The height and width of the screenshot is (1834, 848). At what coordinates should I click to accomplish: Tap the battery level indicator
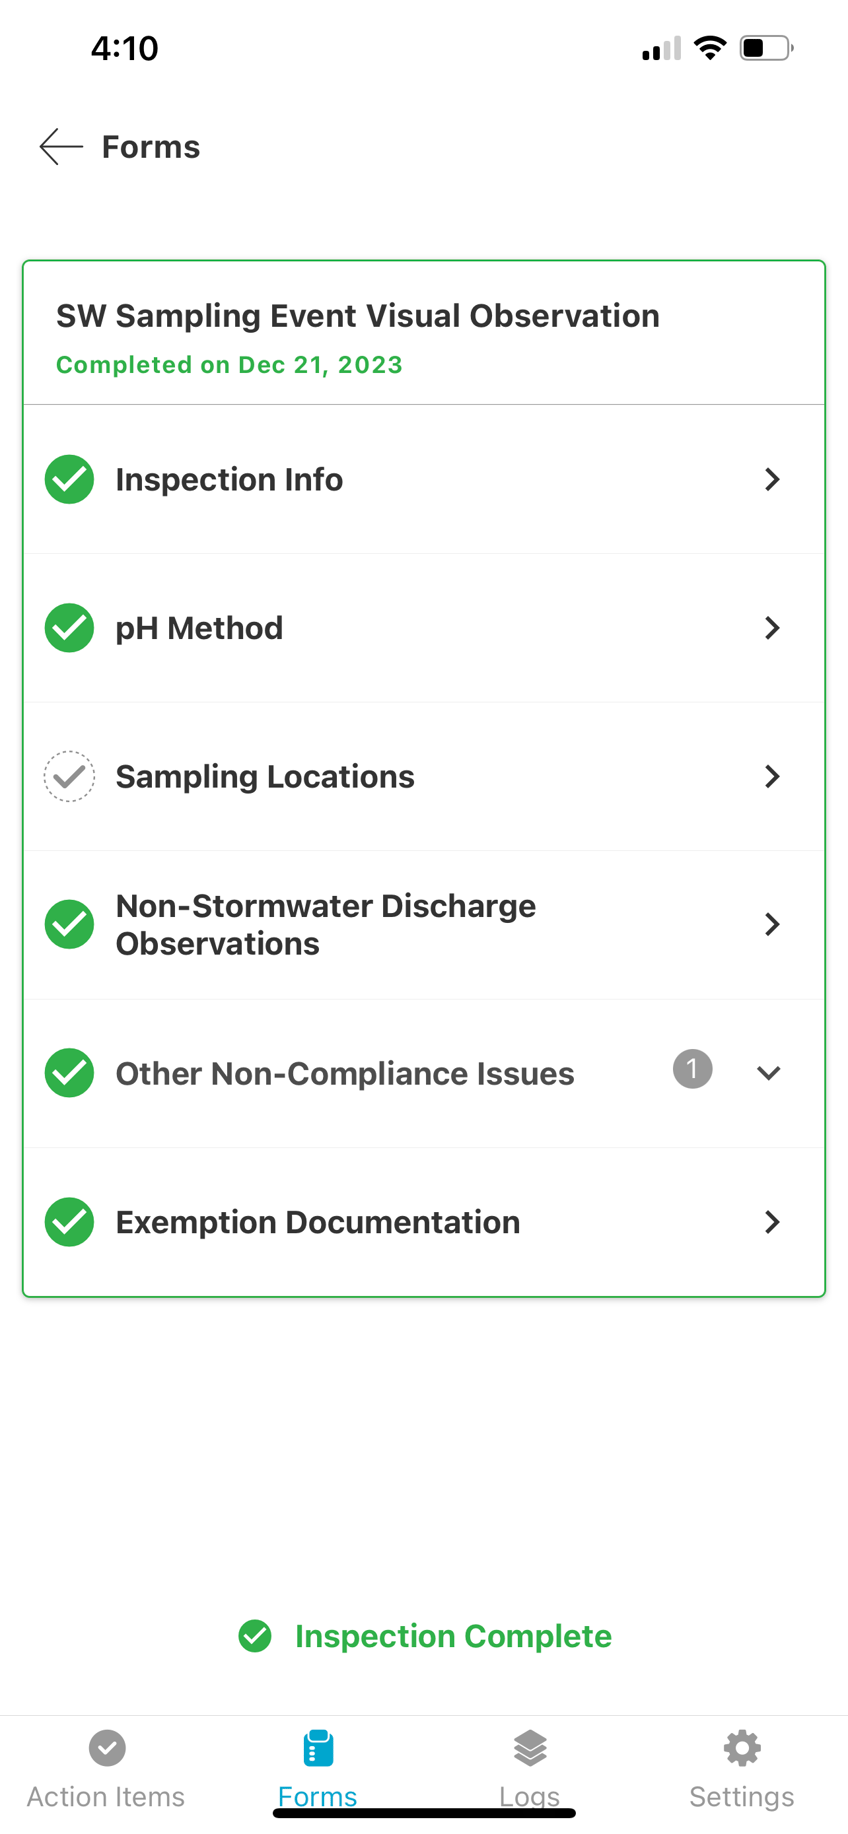[x=766, y=47]
